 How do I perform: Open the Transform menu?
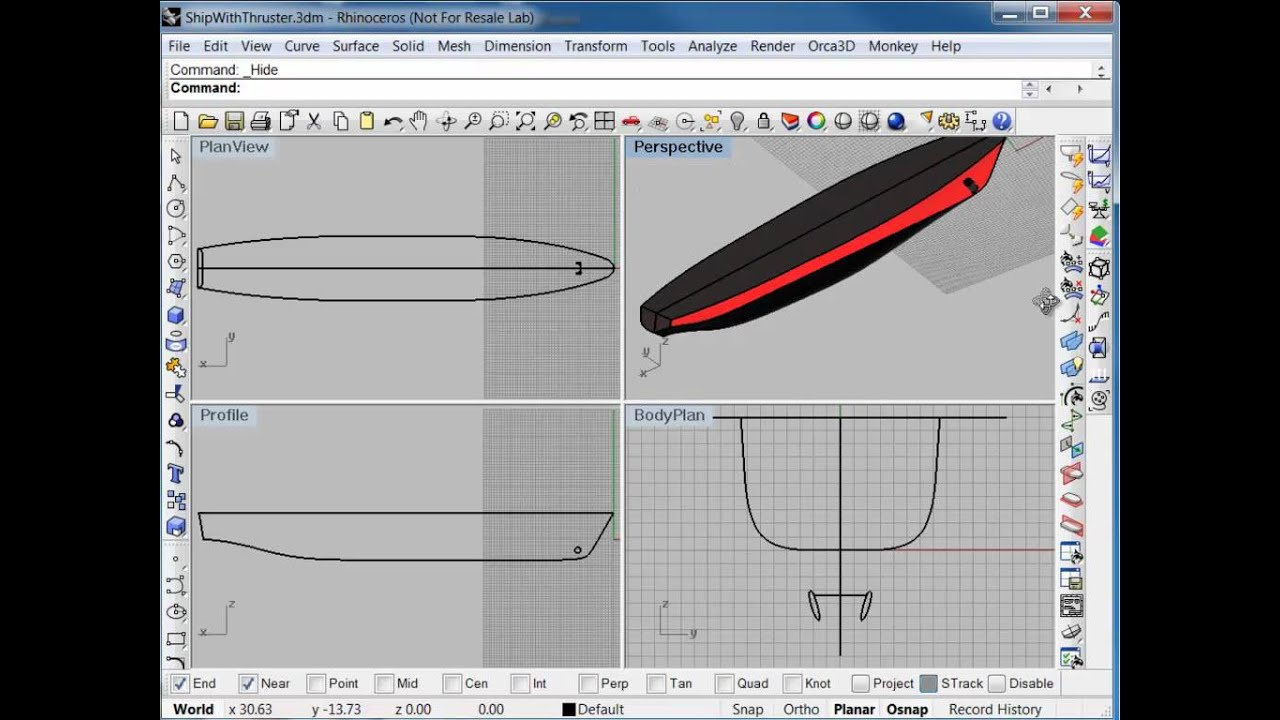click(596, 46)
